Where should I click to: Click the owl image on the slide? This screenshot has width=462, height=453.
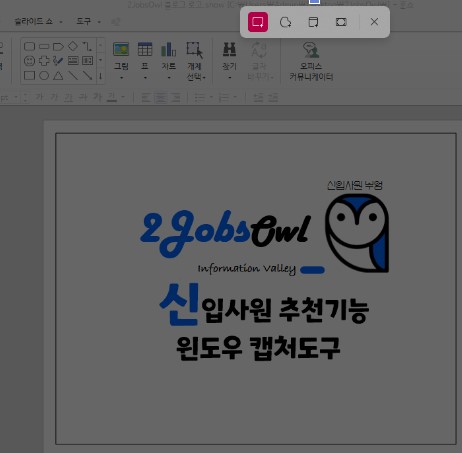click(x=357, y=233)
